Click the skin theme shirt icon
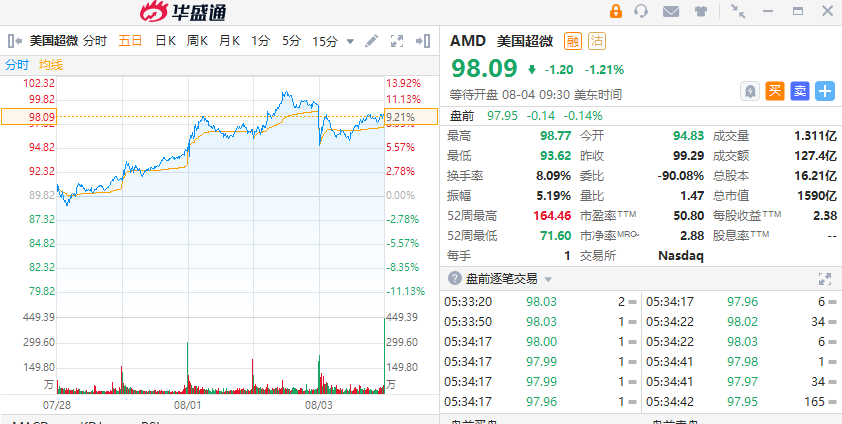This screenshot has width=842, height=424. pos(702,11)
